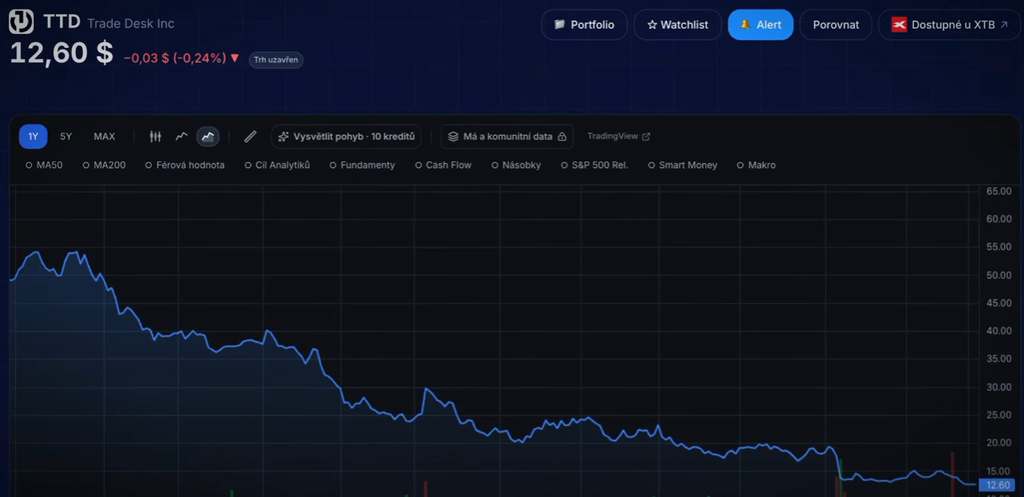Click the Trh uzavřen status badge
1024x497 pixels.
click(x=276, y=60)
